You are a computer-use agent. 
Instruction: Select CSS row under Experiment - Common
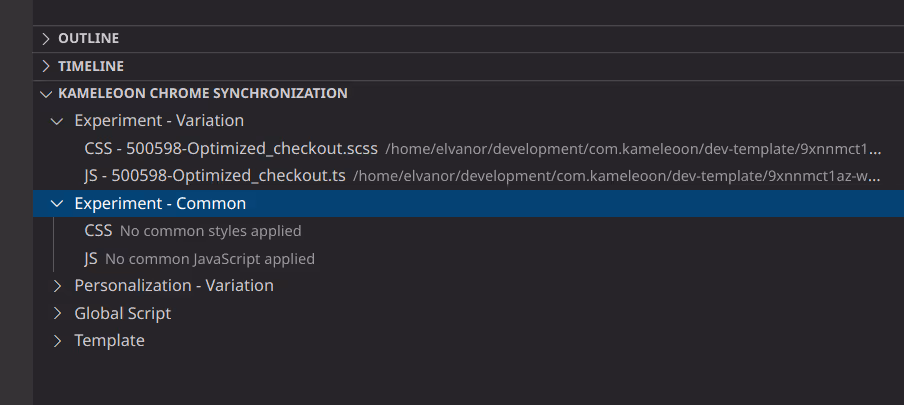pyautogui.click(x=468, y=231)
